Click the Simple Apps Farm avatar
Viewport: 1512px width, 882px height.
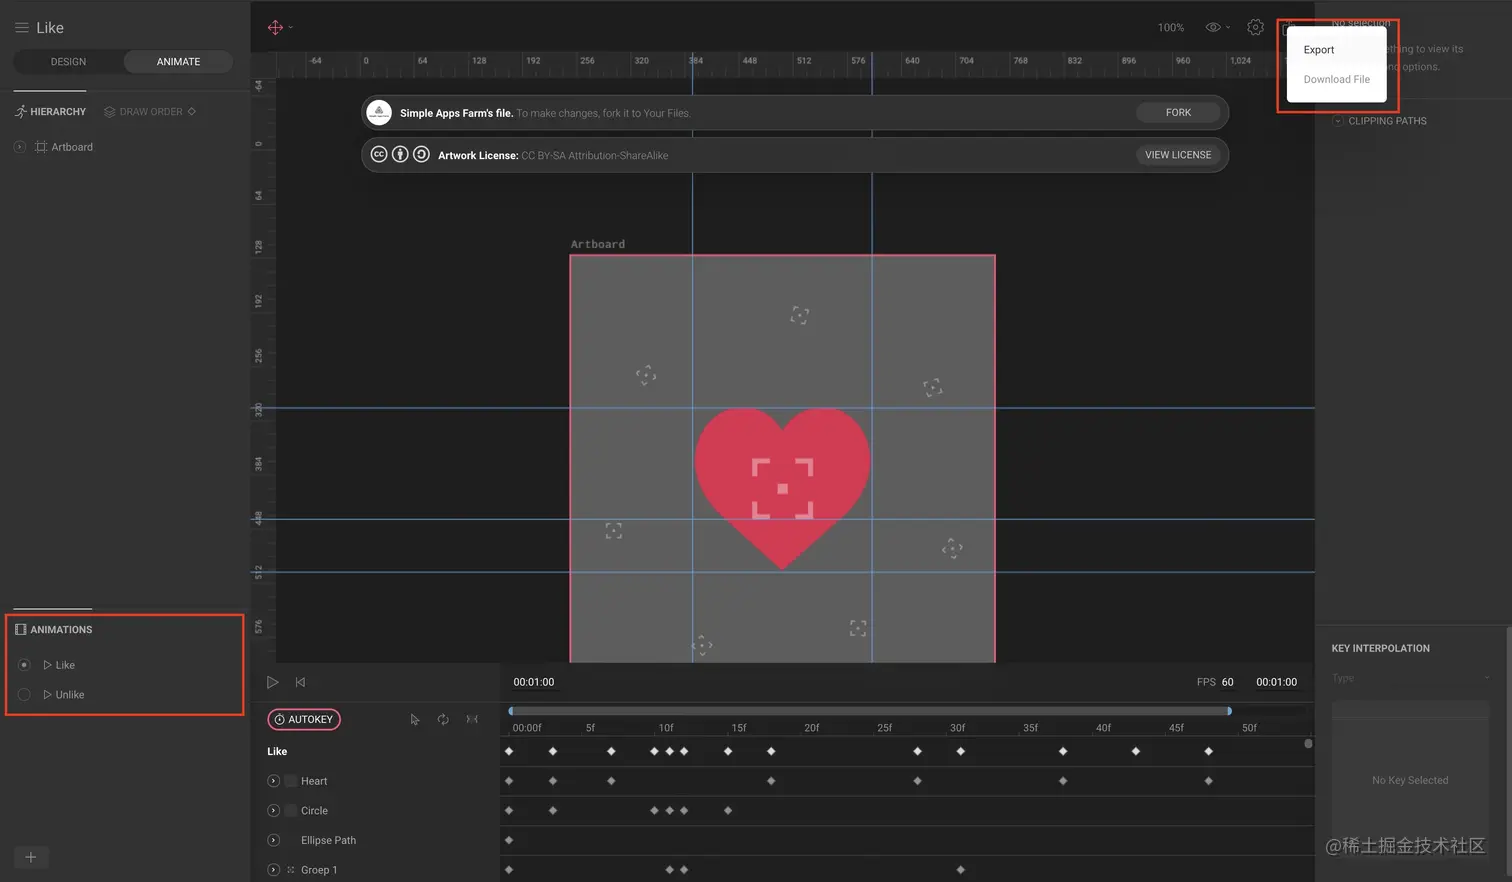[379, 112]
